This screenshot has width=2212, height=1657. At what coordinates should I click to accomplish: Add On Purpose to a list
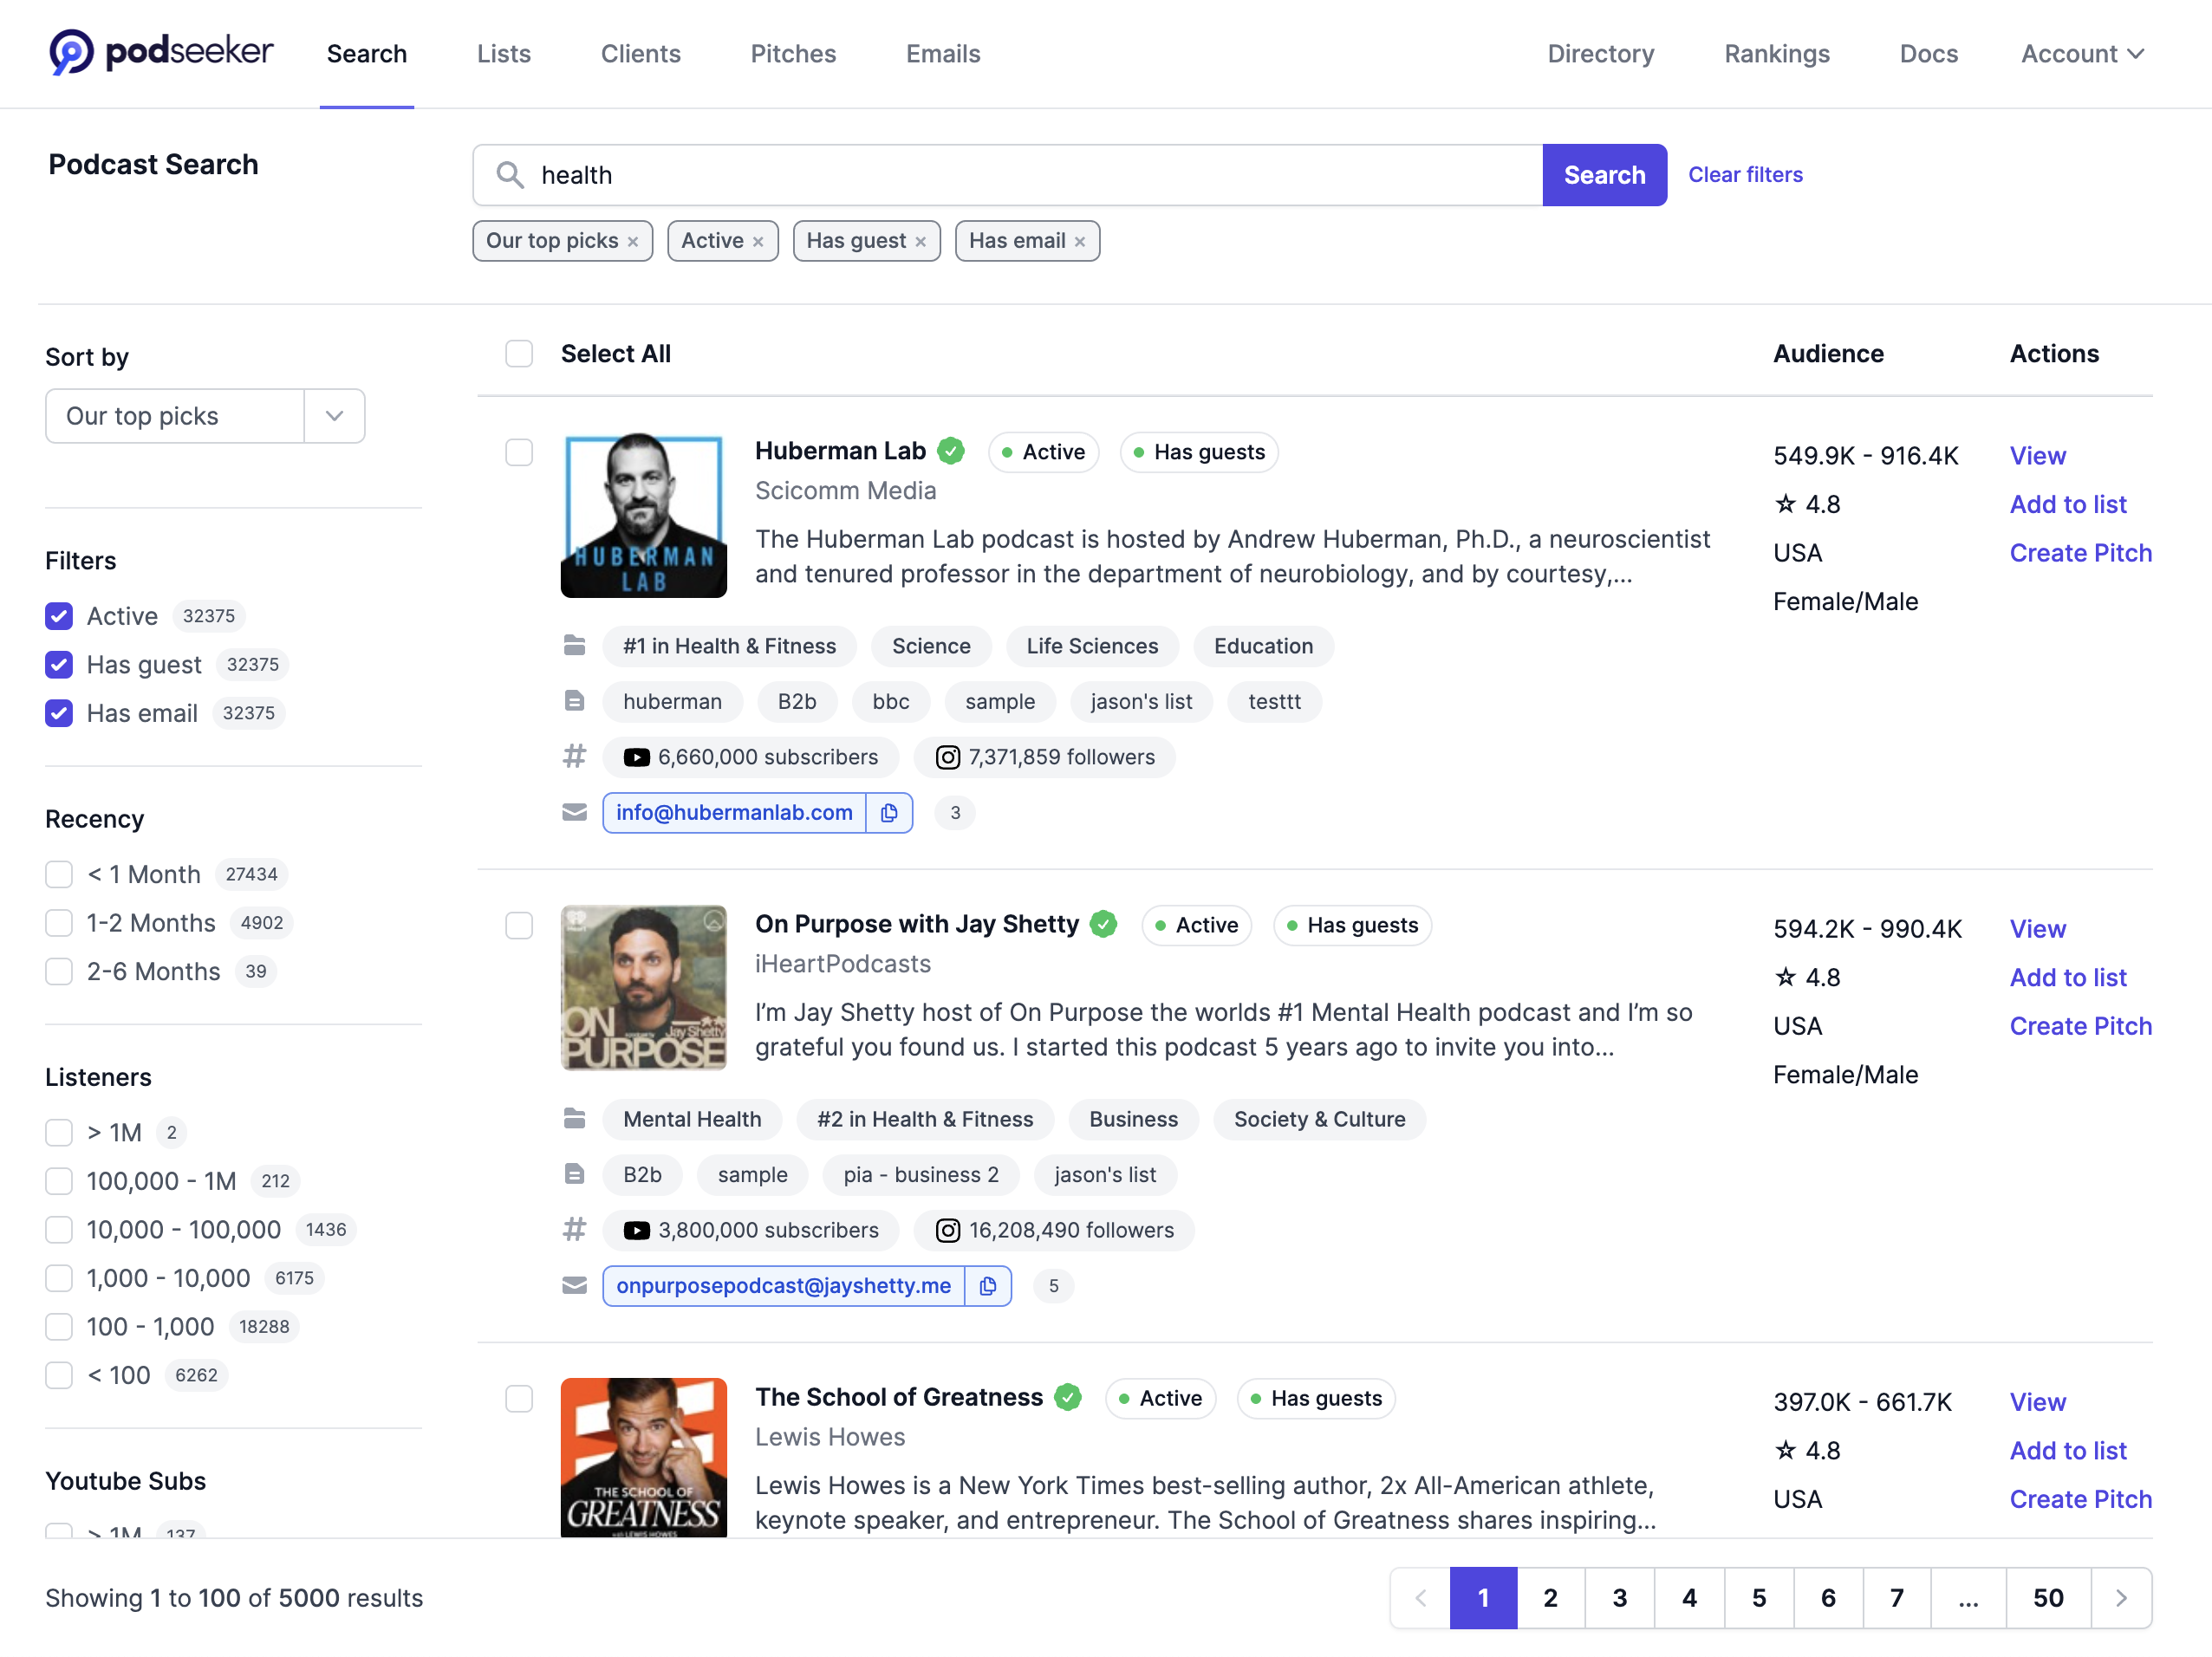click(x=2068, y=977)
